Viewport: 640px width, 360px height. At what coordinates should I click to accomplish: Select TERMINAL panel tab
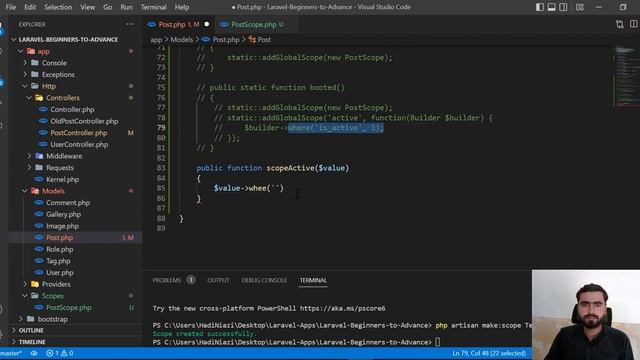313,280
